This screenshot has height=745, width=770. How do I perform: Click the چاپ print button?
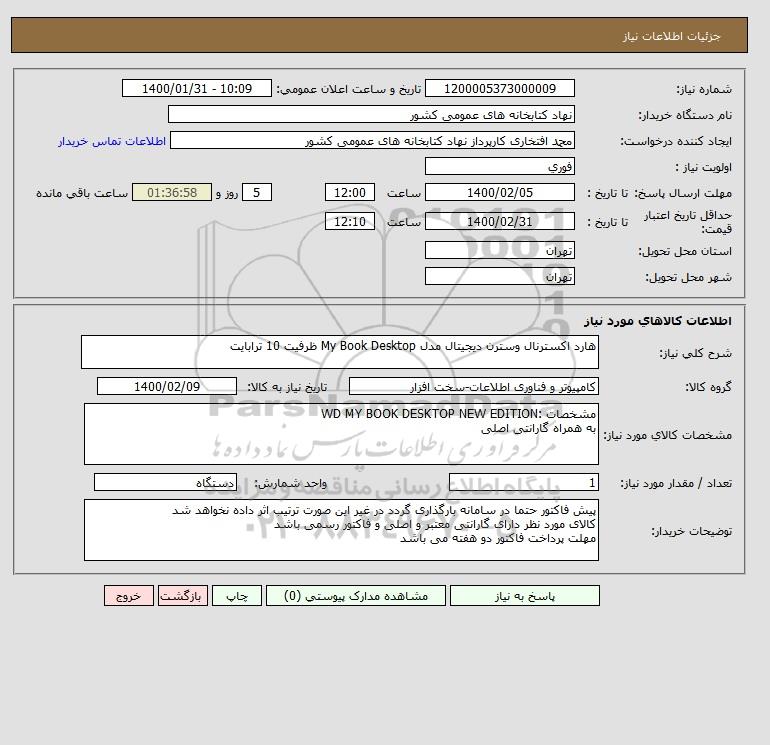pyautogui.click(x=237, y=596)
